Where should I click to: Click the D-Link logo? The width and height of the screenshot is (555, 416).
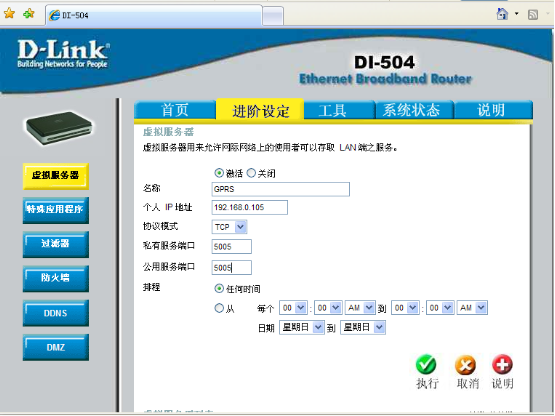pyautogui.click(x=63, y=53)
